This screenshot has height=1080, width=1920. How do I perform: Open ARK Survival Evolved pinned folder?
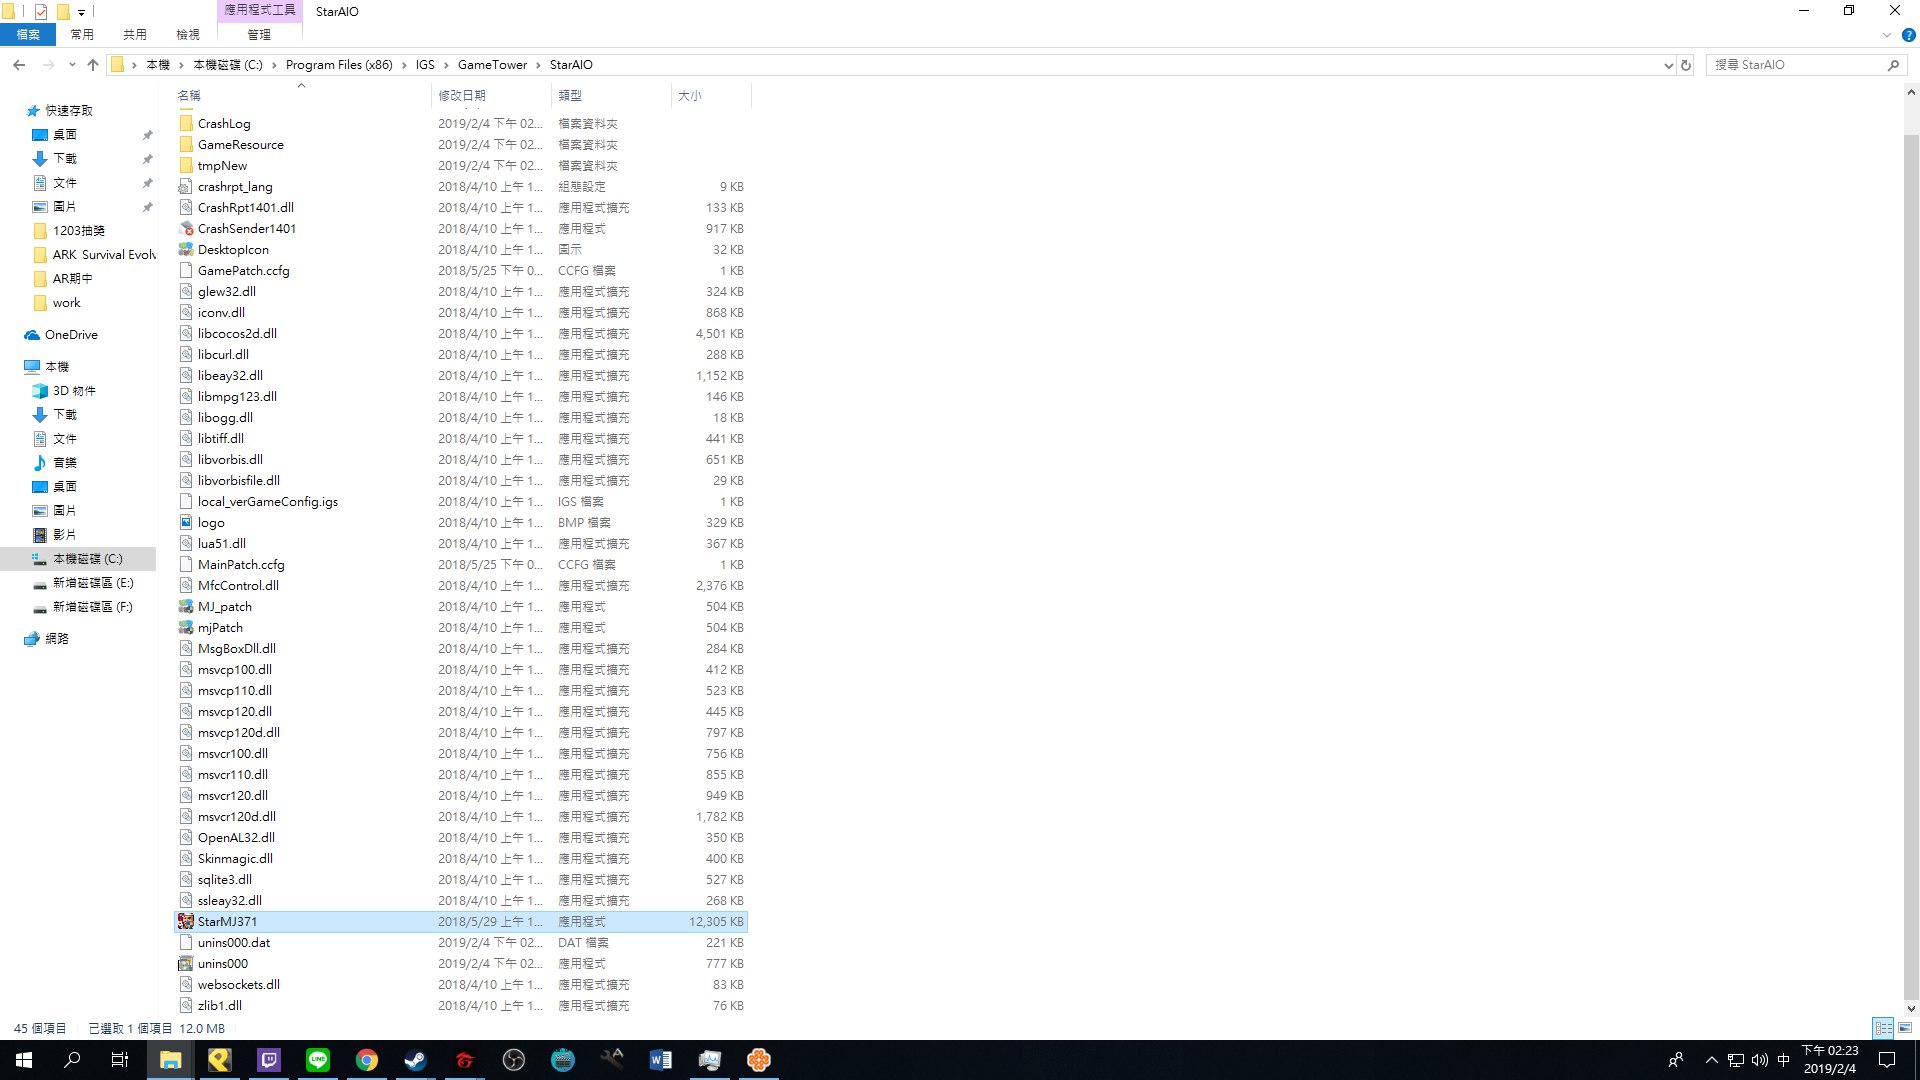click(x=104, y=255)
